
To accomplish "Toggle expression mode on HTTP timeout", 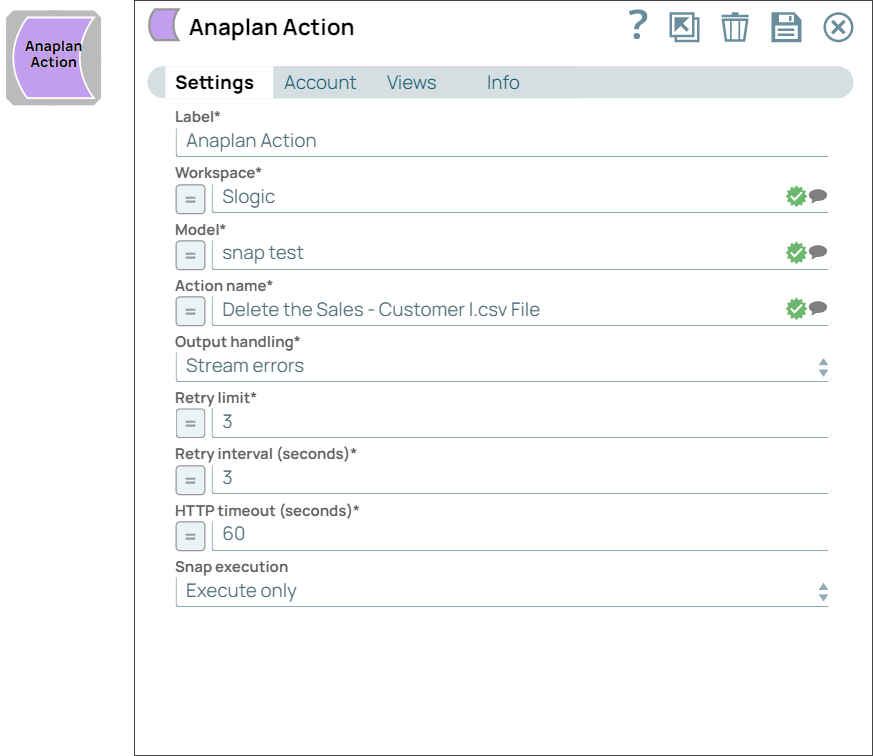I will (x=190, y=536).
